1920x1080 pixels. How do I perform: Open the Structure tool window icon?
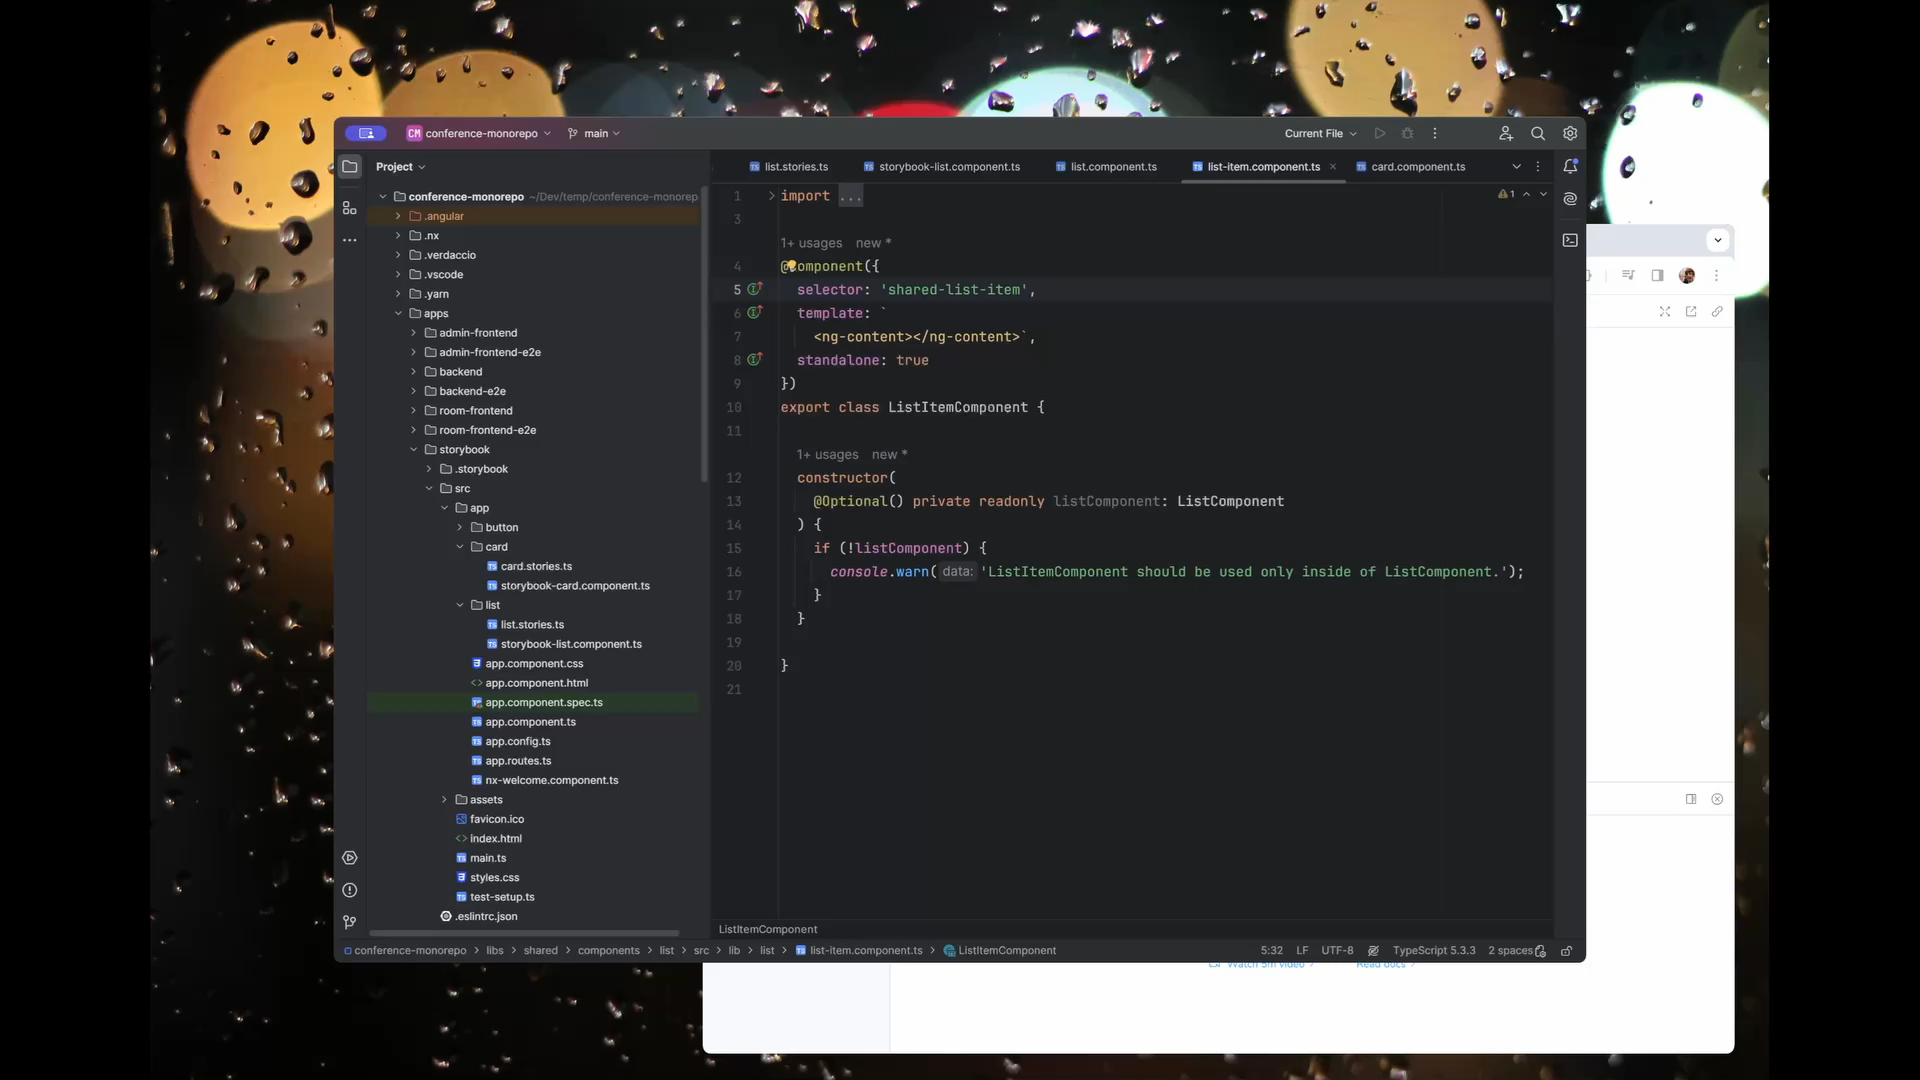click(x=350, y=208)
